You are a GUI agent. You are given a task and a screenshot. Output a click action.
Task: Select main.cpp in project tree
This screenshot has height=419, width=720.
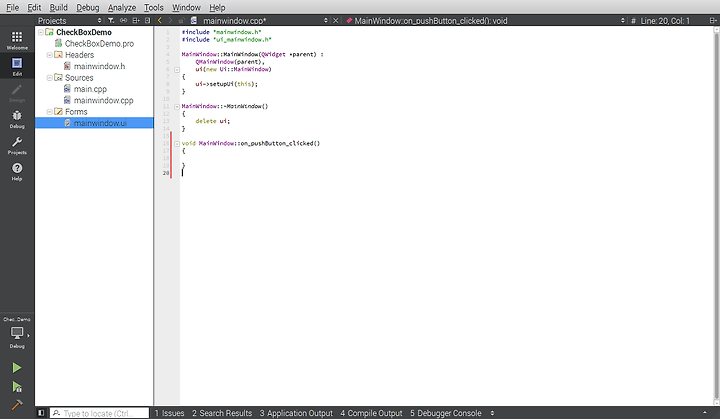90,89
